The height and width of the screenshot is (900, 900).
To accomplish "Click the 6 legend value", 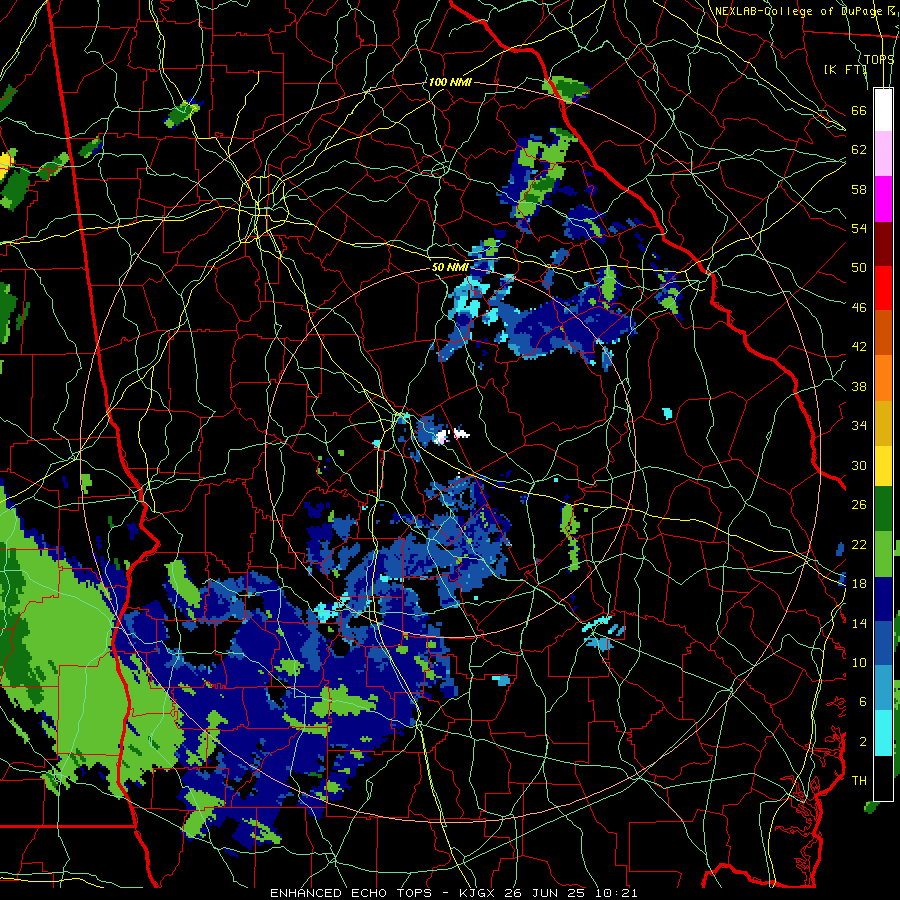I will click(862, 702).
